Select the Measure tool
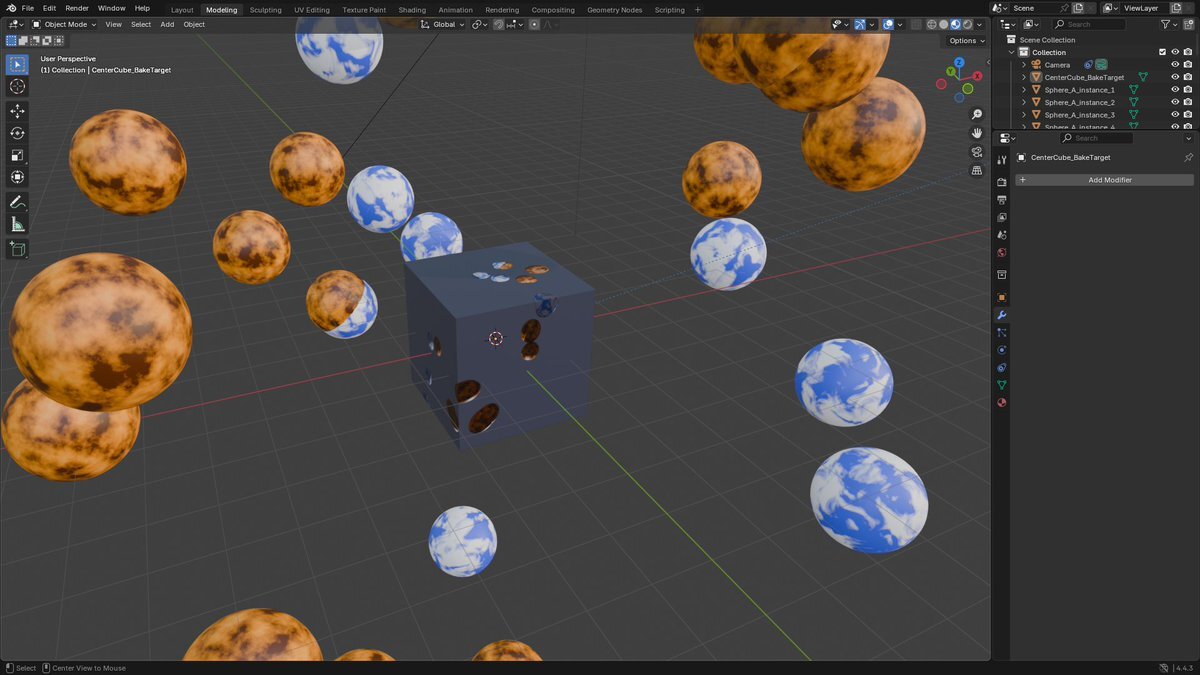The image size is (1200, 675). tap(17, 224)
